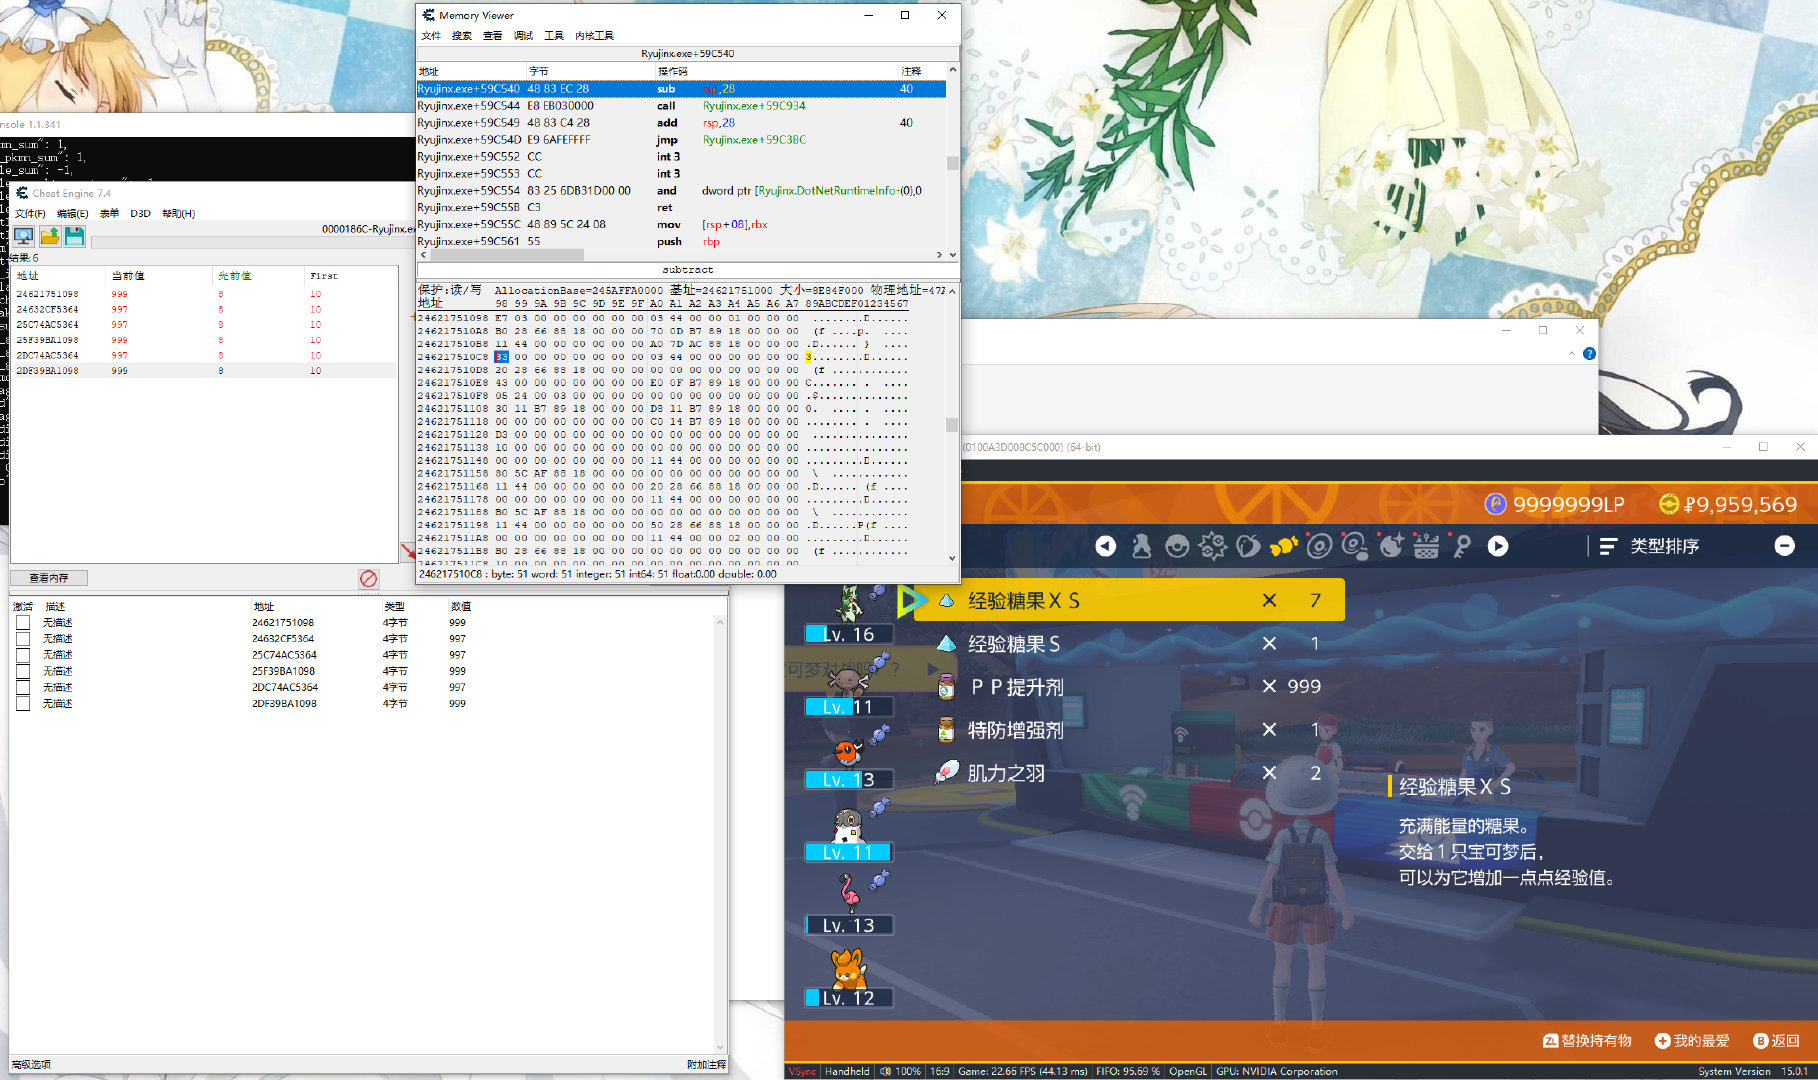Open the 帮助(H) menu in Cheat Engine
The height and width of the screenshot is (1080, 1818).
[x=179, y=214]
